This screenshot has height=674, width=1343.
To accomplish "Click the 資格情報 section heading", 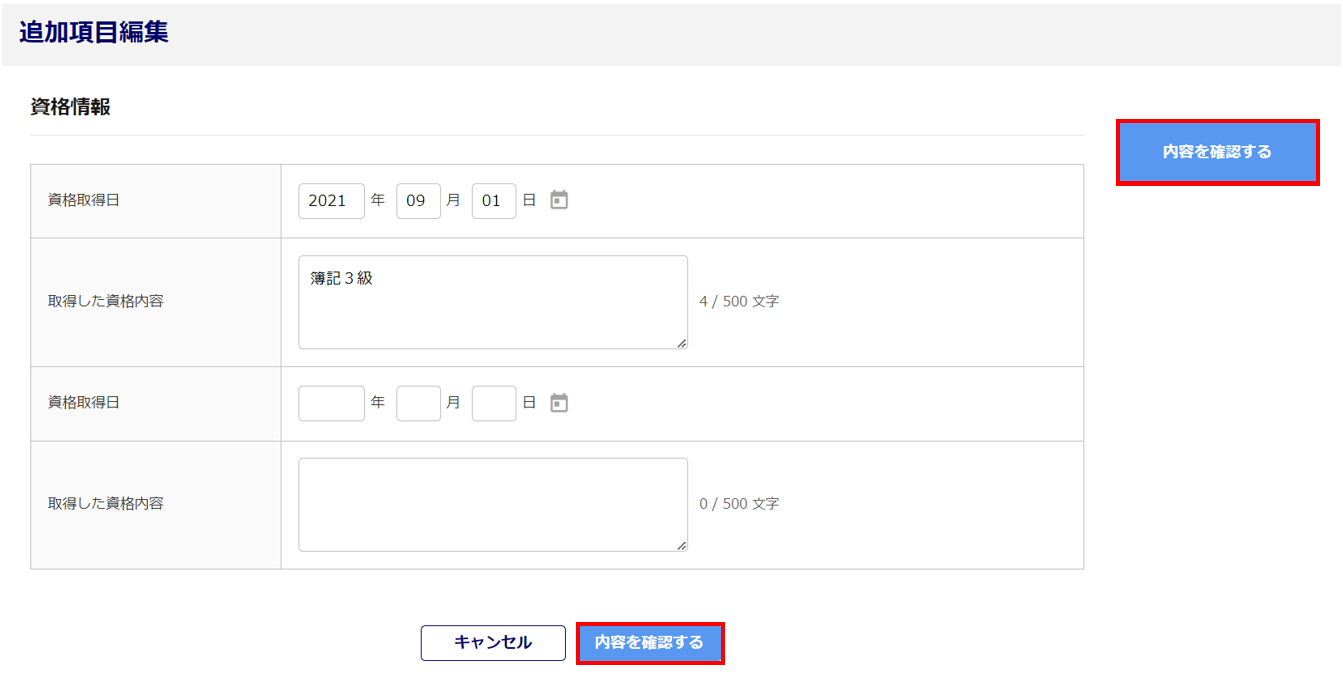I will tap(71, 108).
